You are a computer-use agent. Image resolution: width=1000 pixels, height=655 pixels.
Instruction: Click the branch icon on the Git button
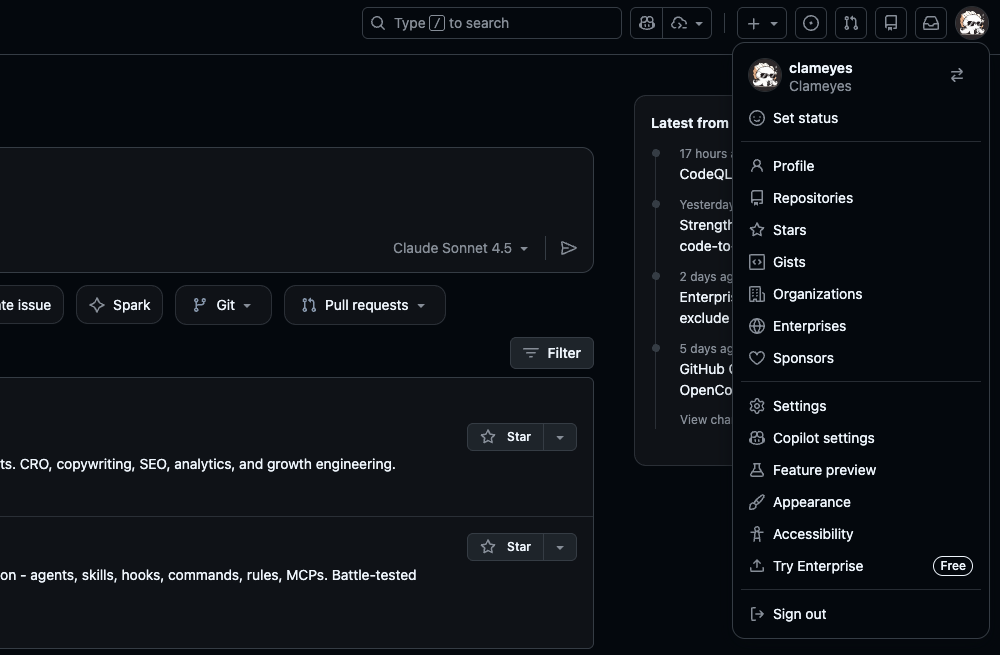click(200, 305)
